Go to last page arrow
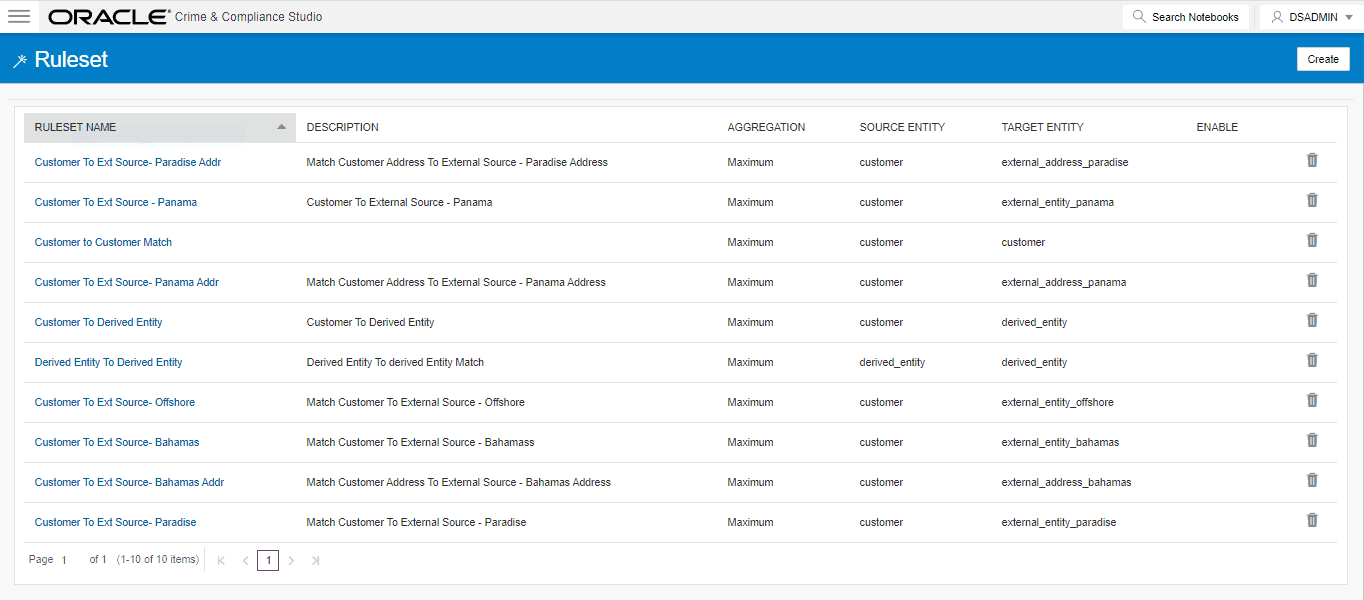This screenshot has height=600, width=1364. pyautogui.click(x=315, y=560)
